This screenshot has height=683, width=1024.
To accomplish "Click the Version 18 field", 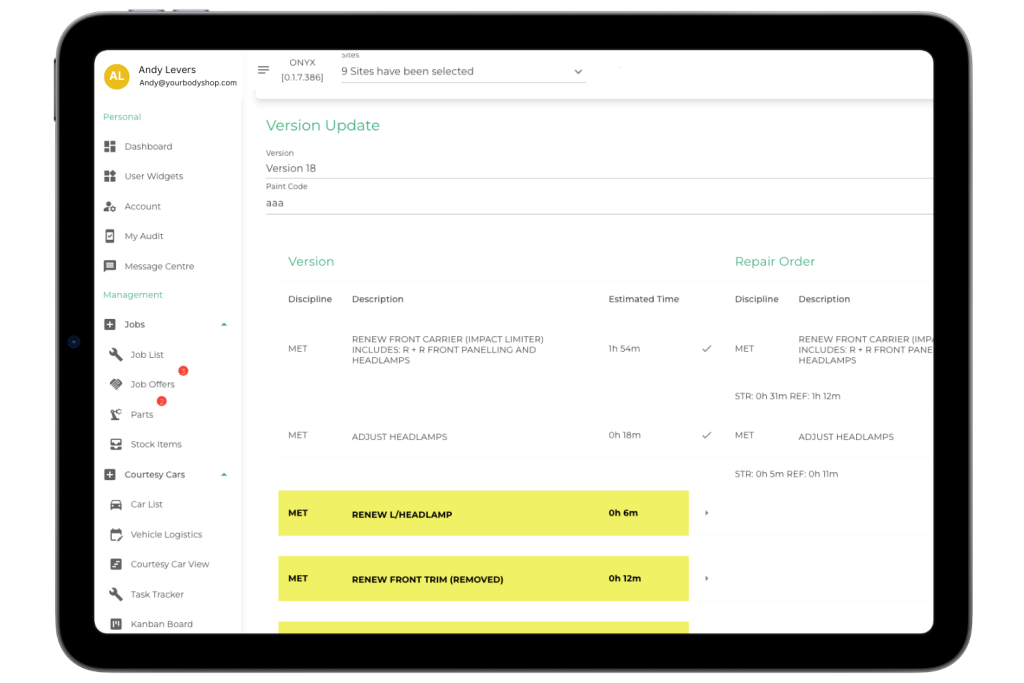I will [x=599, y=168].
